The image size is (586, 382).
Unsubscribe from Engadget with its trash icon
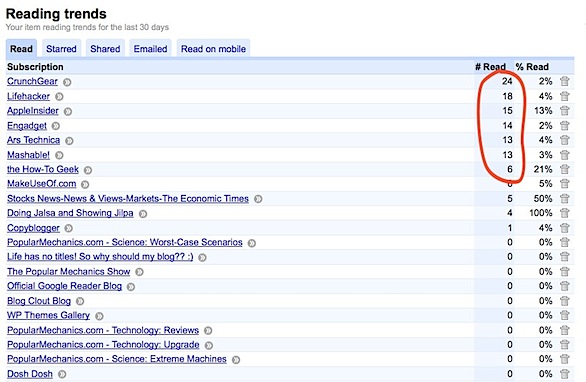(565, 126)
